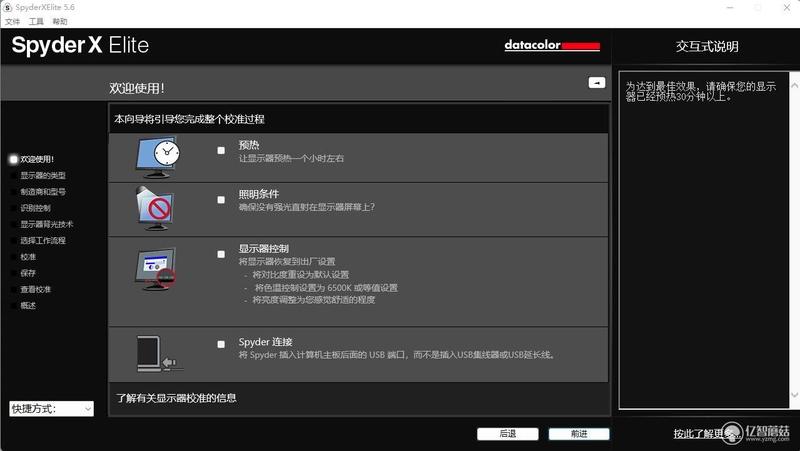Select the 查看校准 step in sidebar
The image size is (800, 451).
click(x=35, y=289)
